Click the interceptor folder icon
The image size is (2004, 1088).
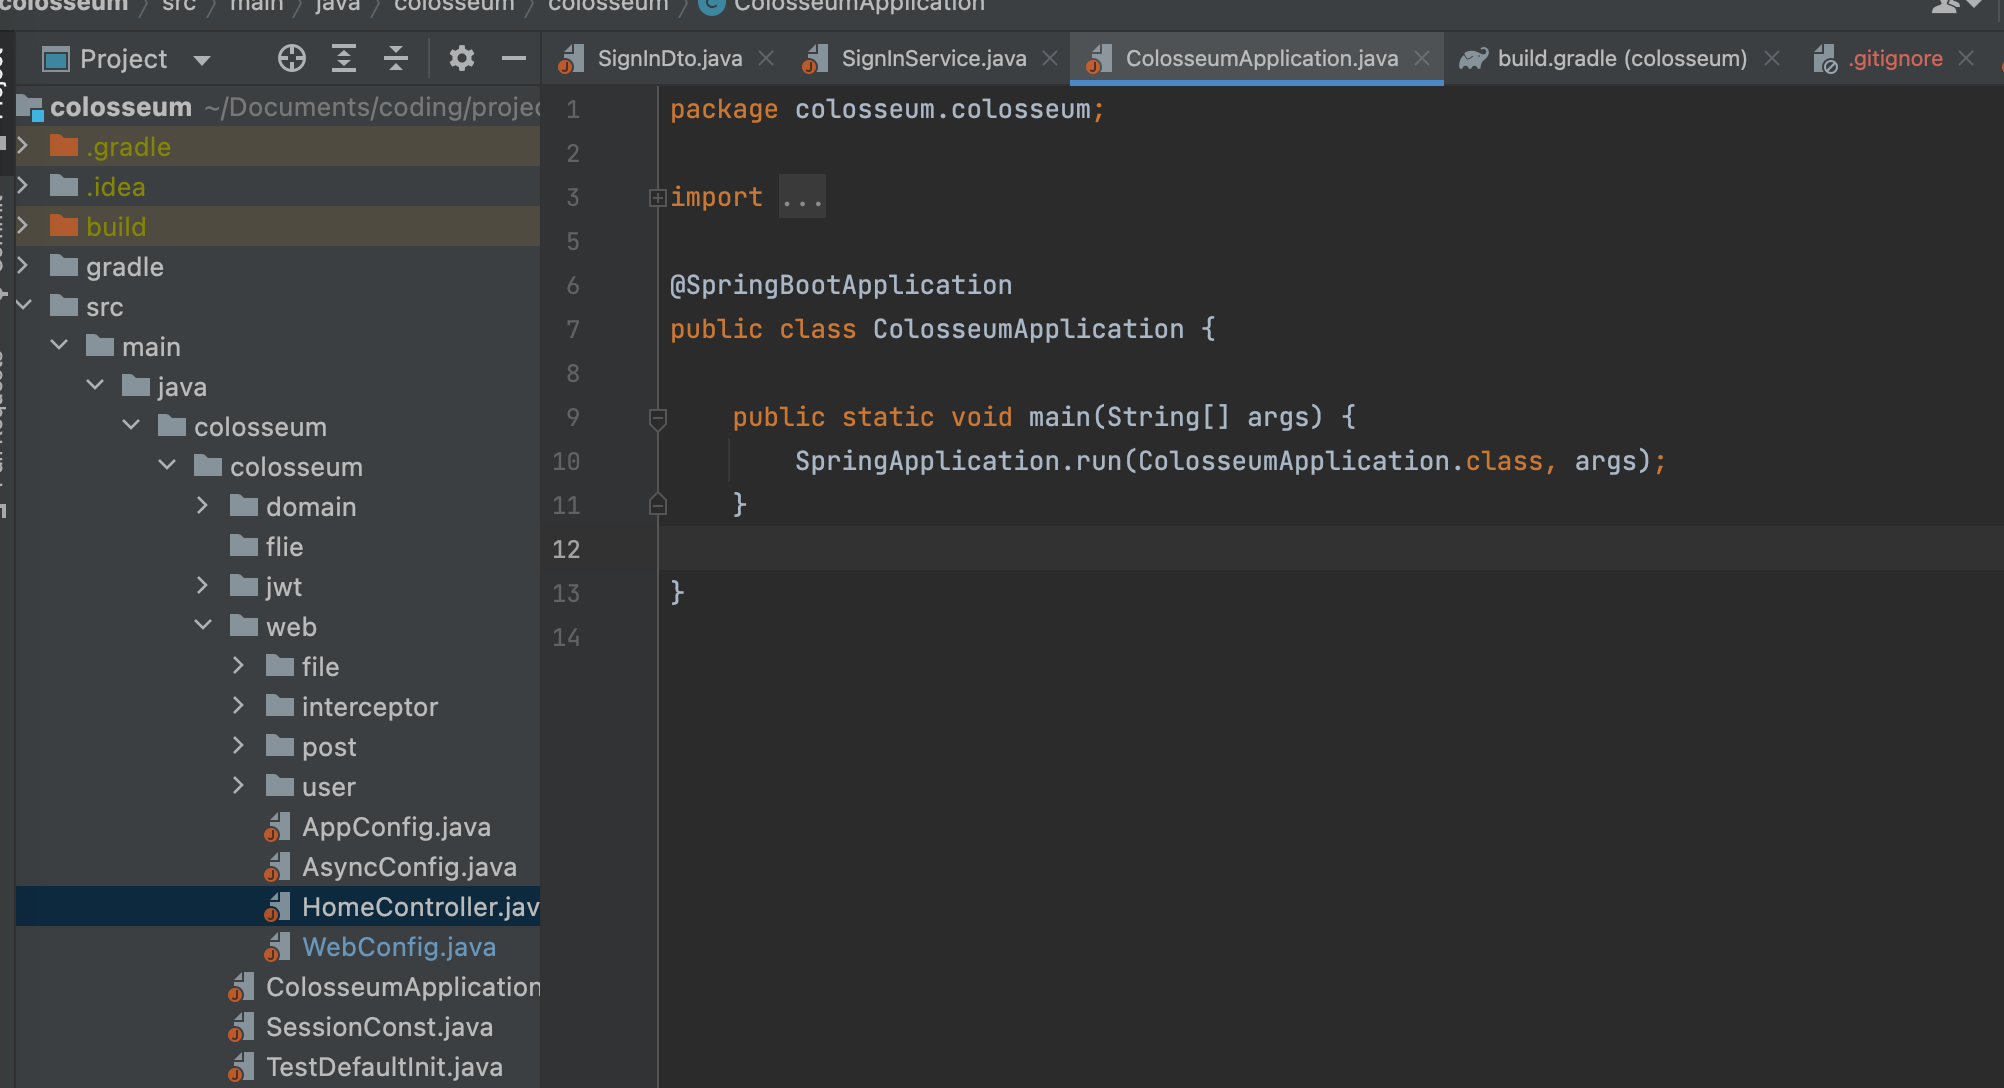(x=280, y=706)
